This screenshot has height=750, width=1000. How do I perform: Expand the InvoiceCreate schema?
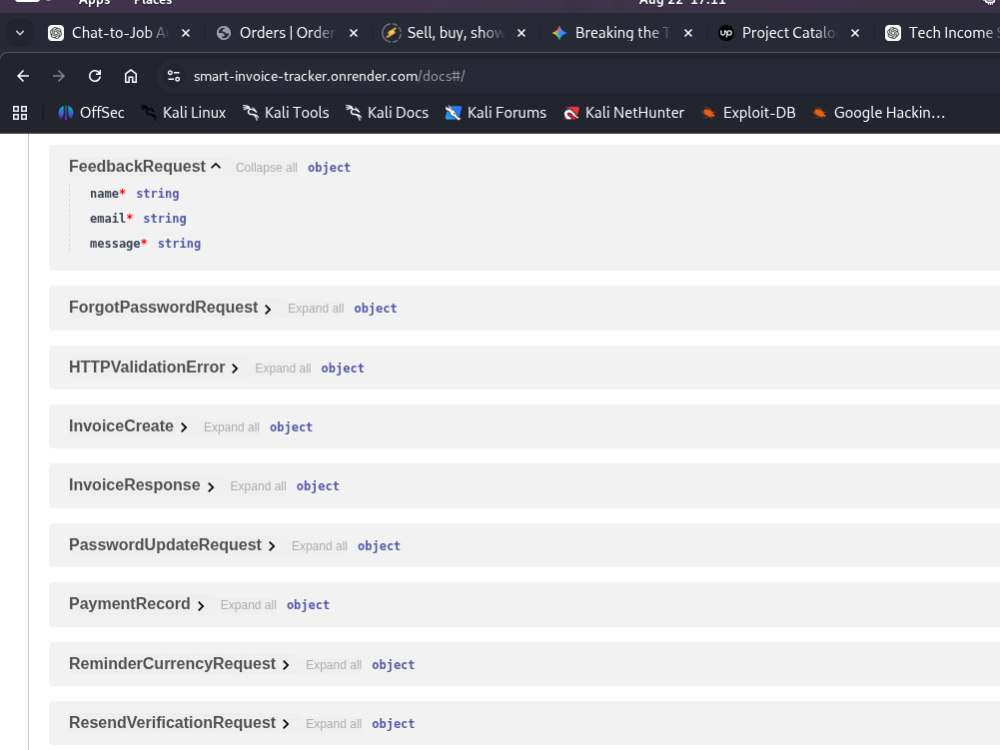click(184, 427)
